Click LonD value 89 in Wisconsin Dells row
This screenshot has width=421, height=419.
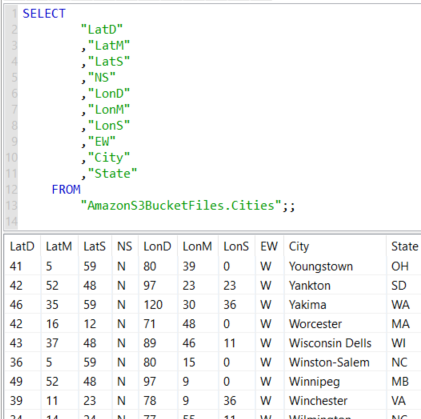(150, 343)
